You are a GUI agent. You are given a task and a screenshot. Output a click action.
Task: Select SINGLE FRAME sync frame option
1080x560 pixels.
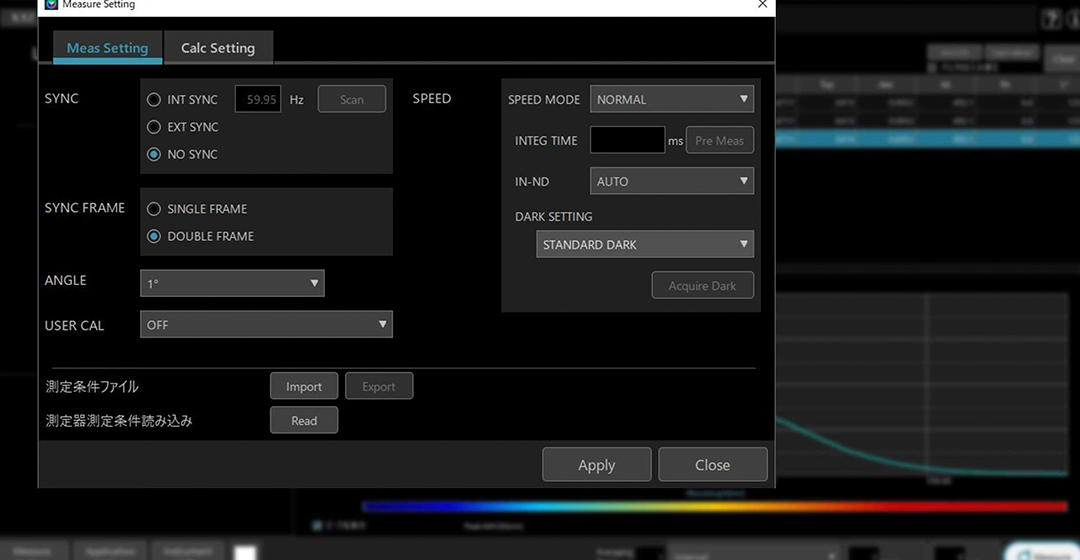[x=154, y=209]
